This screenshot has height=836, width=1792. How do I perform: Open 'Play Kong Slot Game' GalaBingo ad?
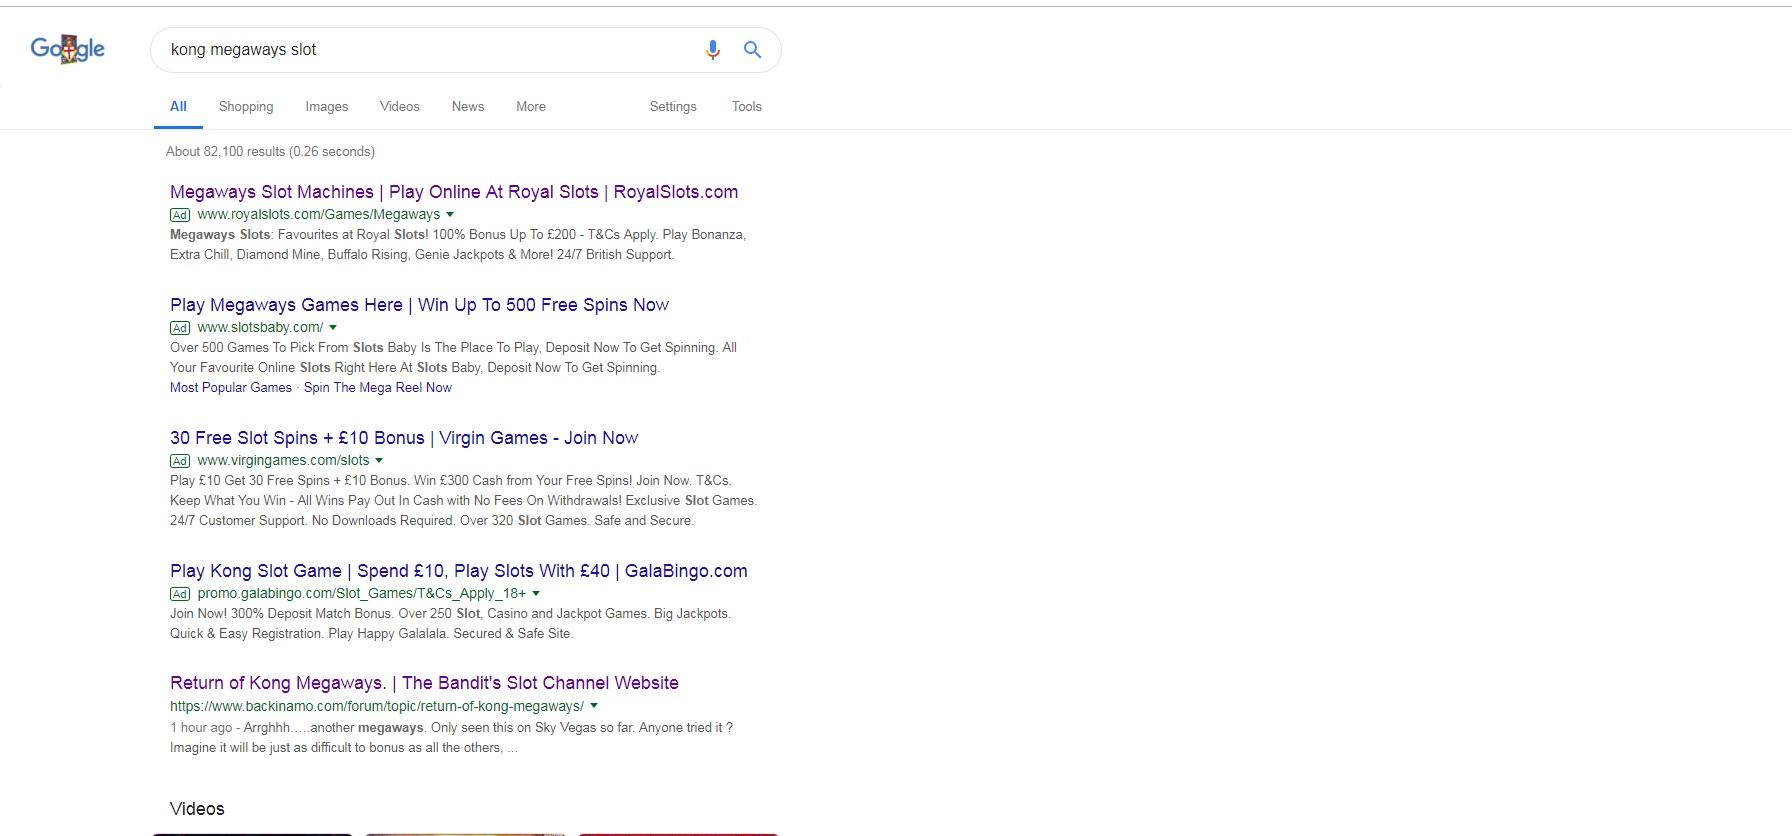(x=459, y=571)
